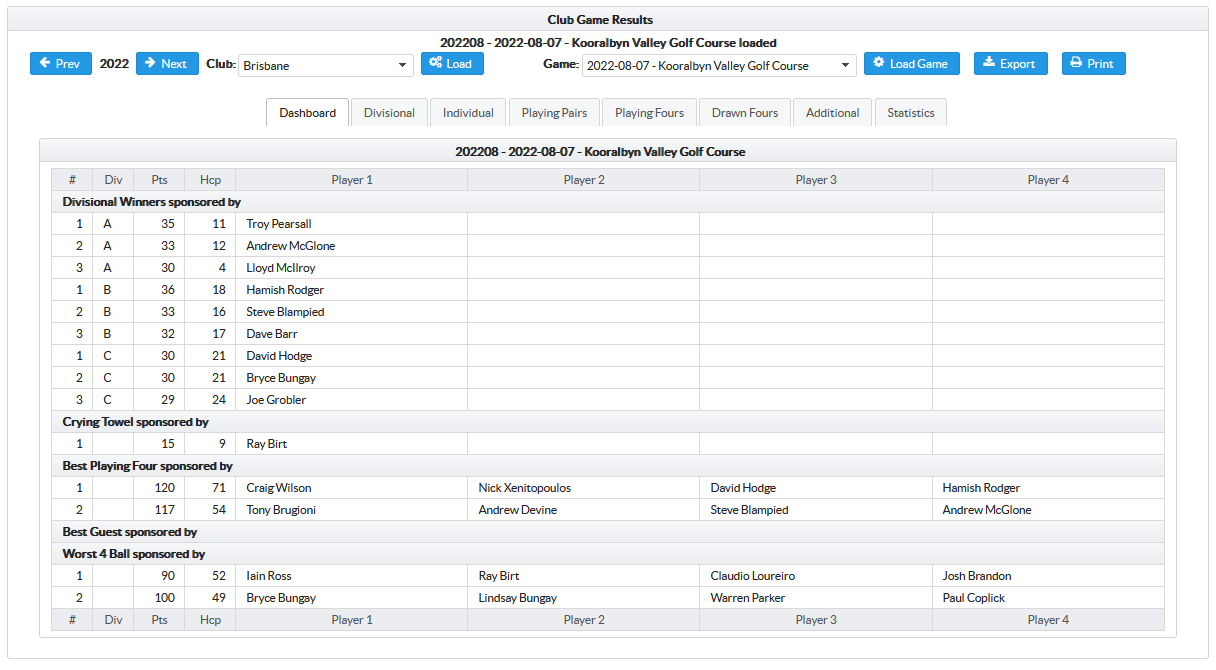
Task: Export the game results
Action: (1010, 64)
